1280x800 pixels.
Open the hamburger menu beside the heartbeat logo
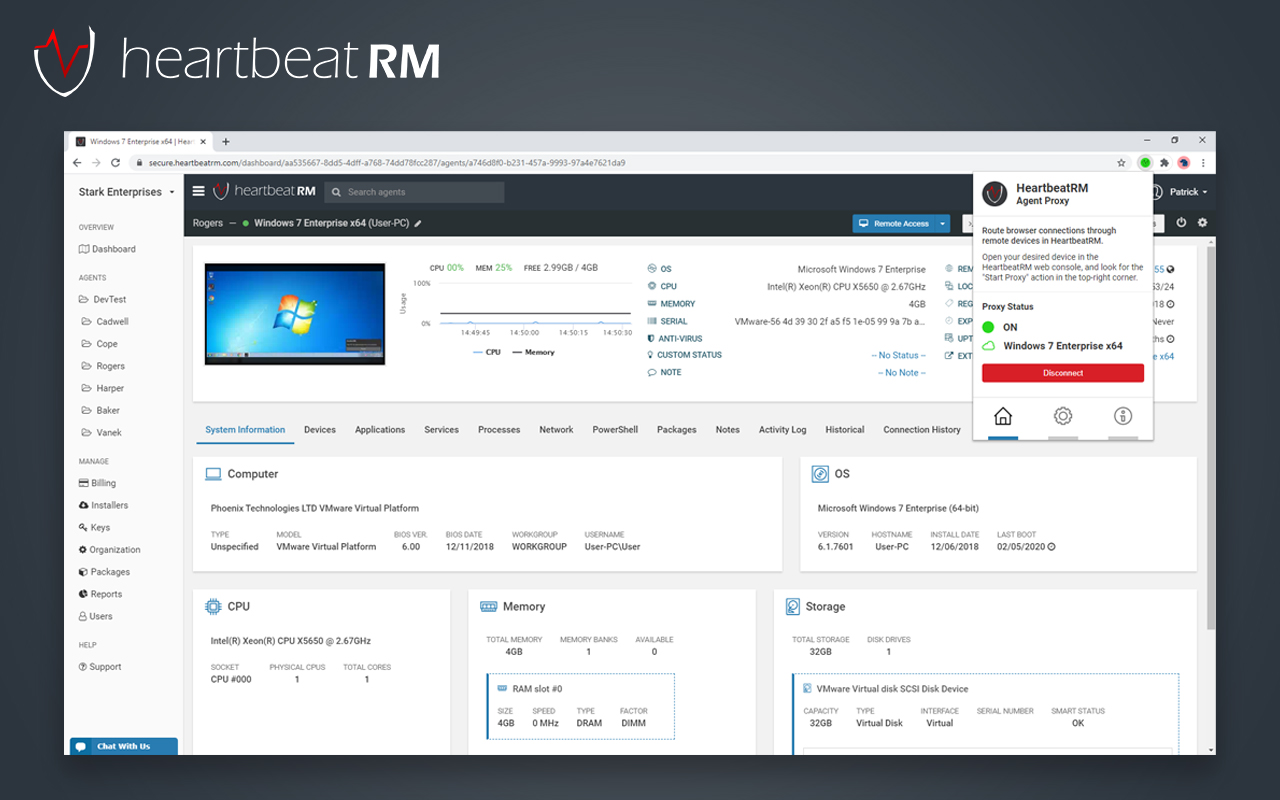[199, 191]
